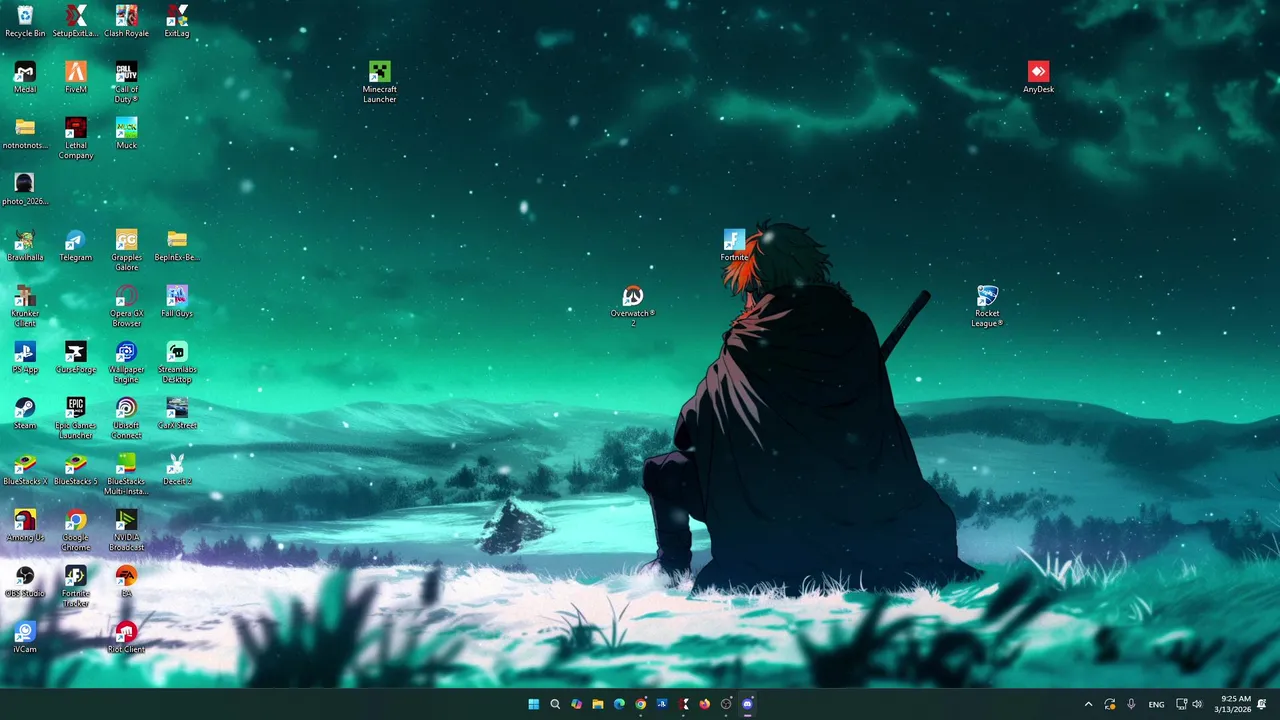Screen dimensions: 1280x720
Task: Select the BlueStacks 5 shortcut
Action: (x=76, y=469)
